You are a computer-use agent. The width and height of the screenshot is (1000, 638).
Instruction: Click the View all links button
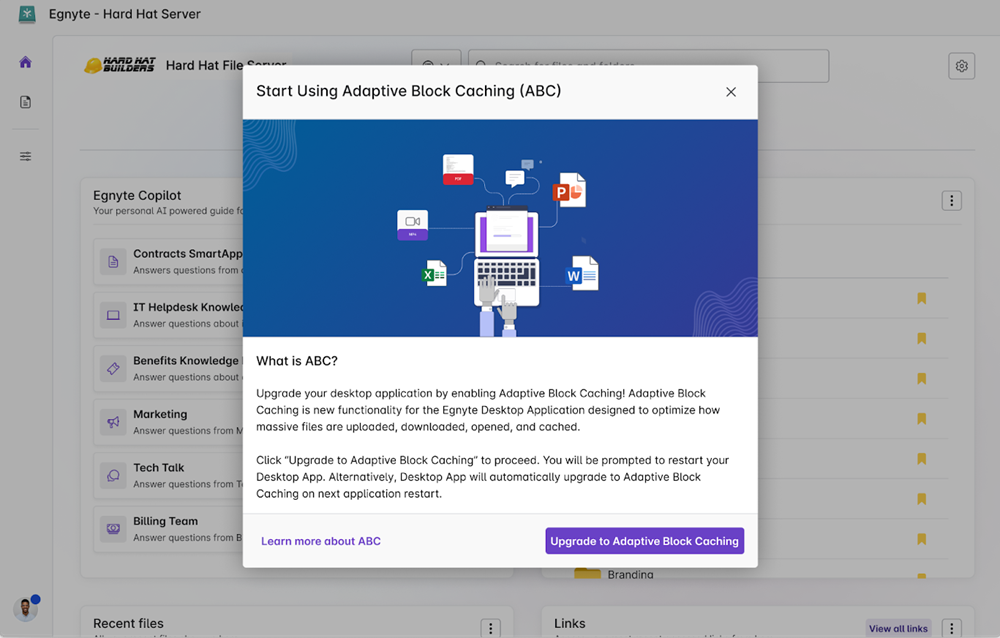pyautogui.click(x=898, y=628)
